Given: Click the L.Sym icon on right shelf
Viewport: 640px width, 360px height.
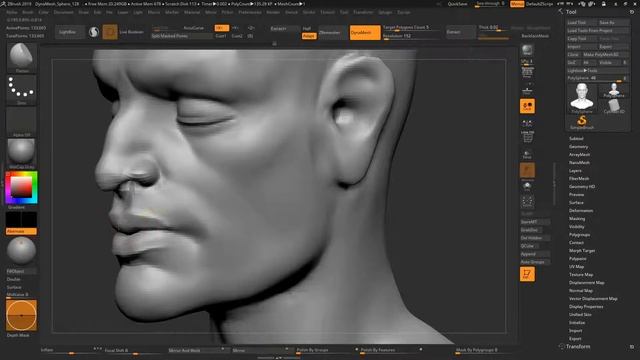Looking at the screenshot, I should coord(527,123).
